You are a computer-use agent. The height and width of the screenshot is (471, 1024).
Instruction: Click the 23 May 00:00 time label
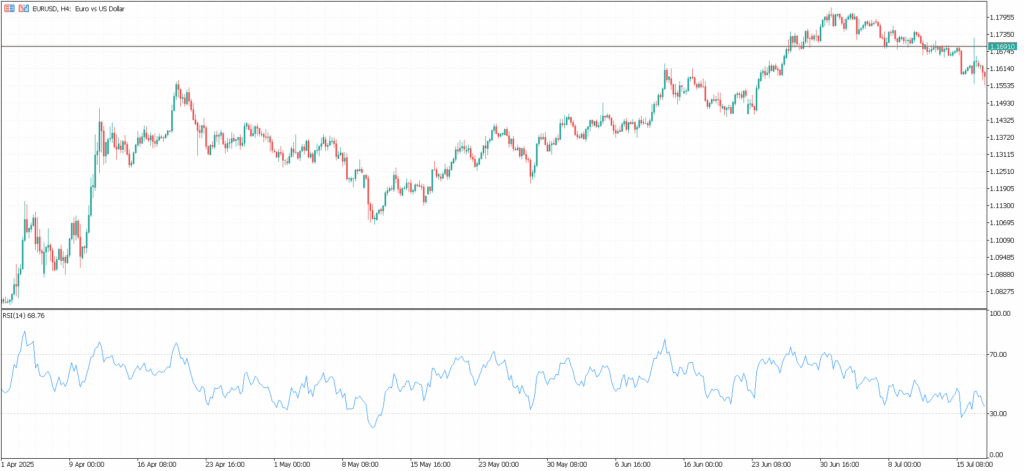coord(498,464)
